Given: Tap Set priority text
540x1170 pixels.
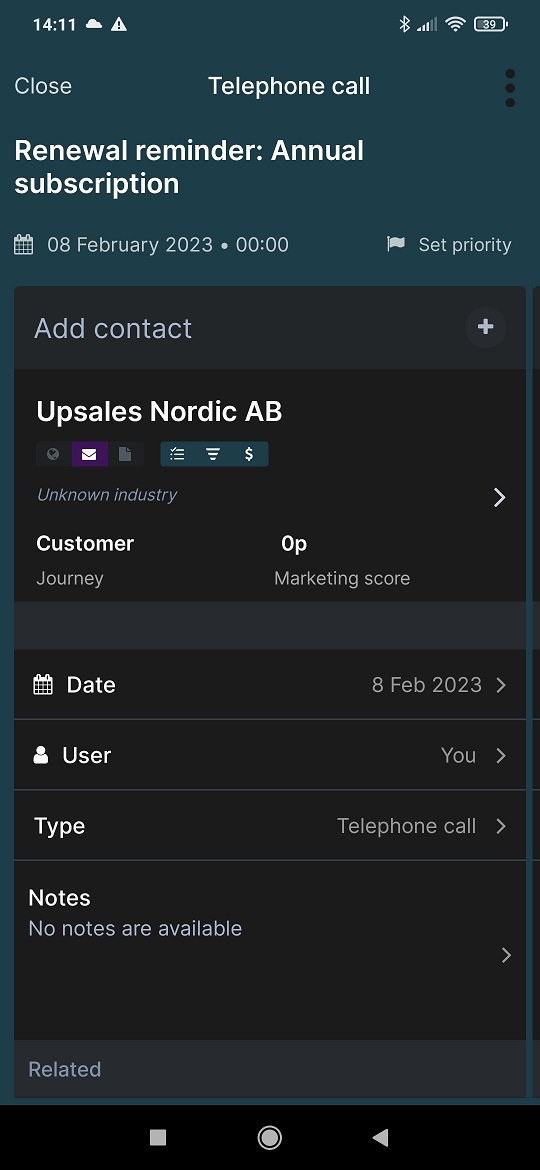Looking at the screenshot, I should click(x=465, y=245).
